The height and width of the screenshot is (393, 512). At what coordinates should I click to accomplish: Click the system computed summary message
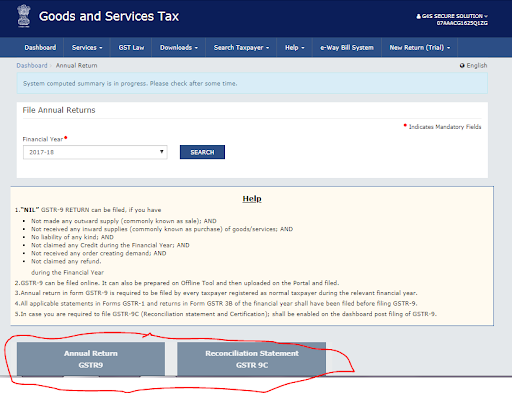130,83
